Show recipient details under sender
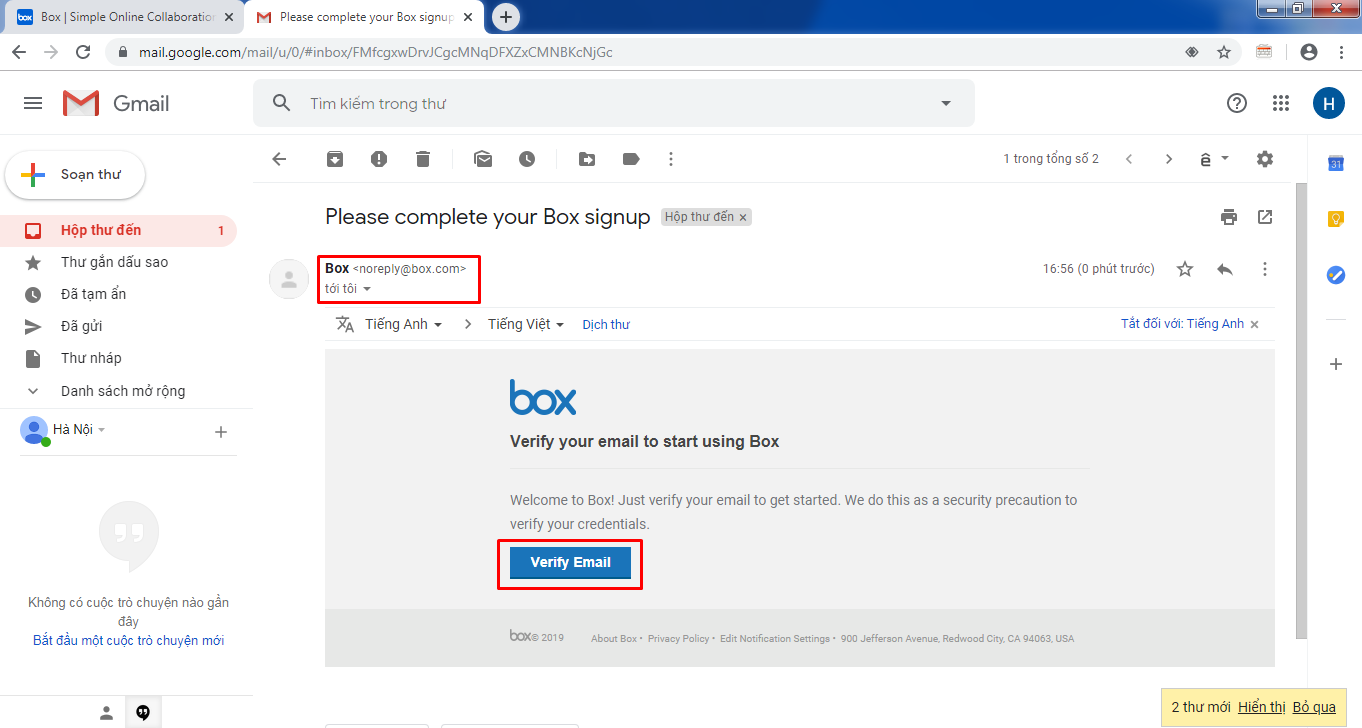The height and width of the screenshot is (728, 1362). (367, 289)
